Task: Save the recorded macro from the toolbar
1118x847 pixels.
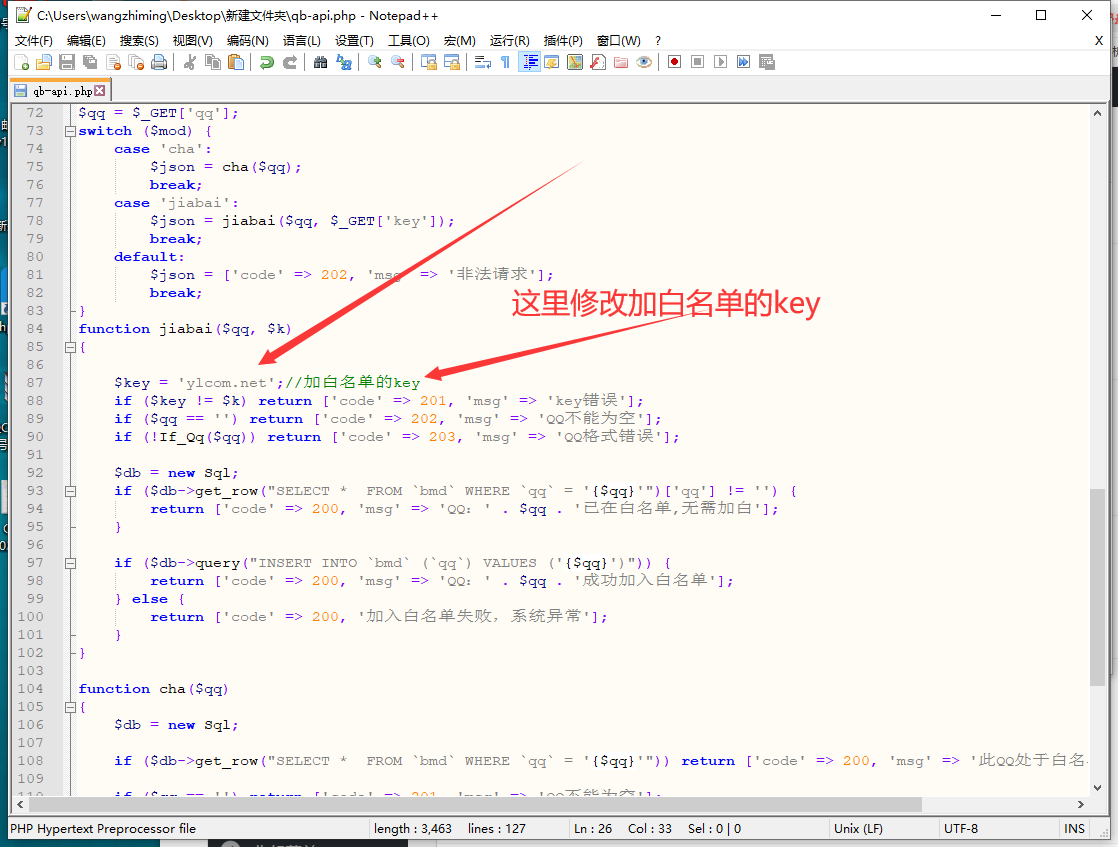Action: (x=767, y=63)
